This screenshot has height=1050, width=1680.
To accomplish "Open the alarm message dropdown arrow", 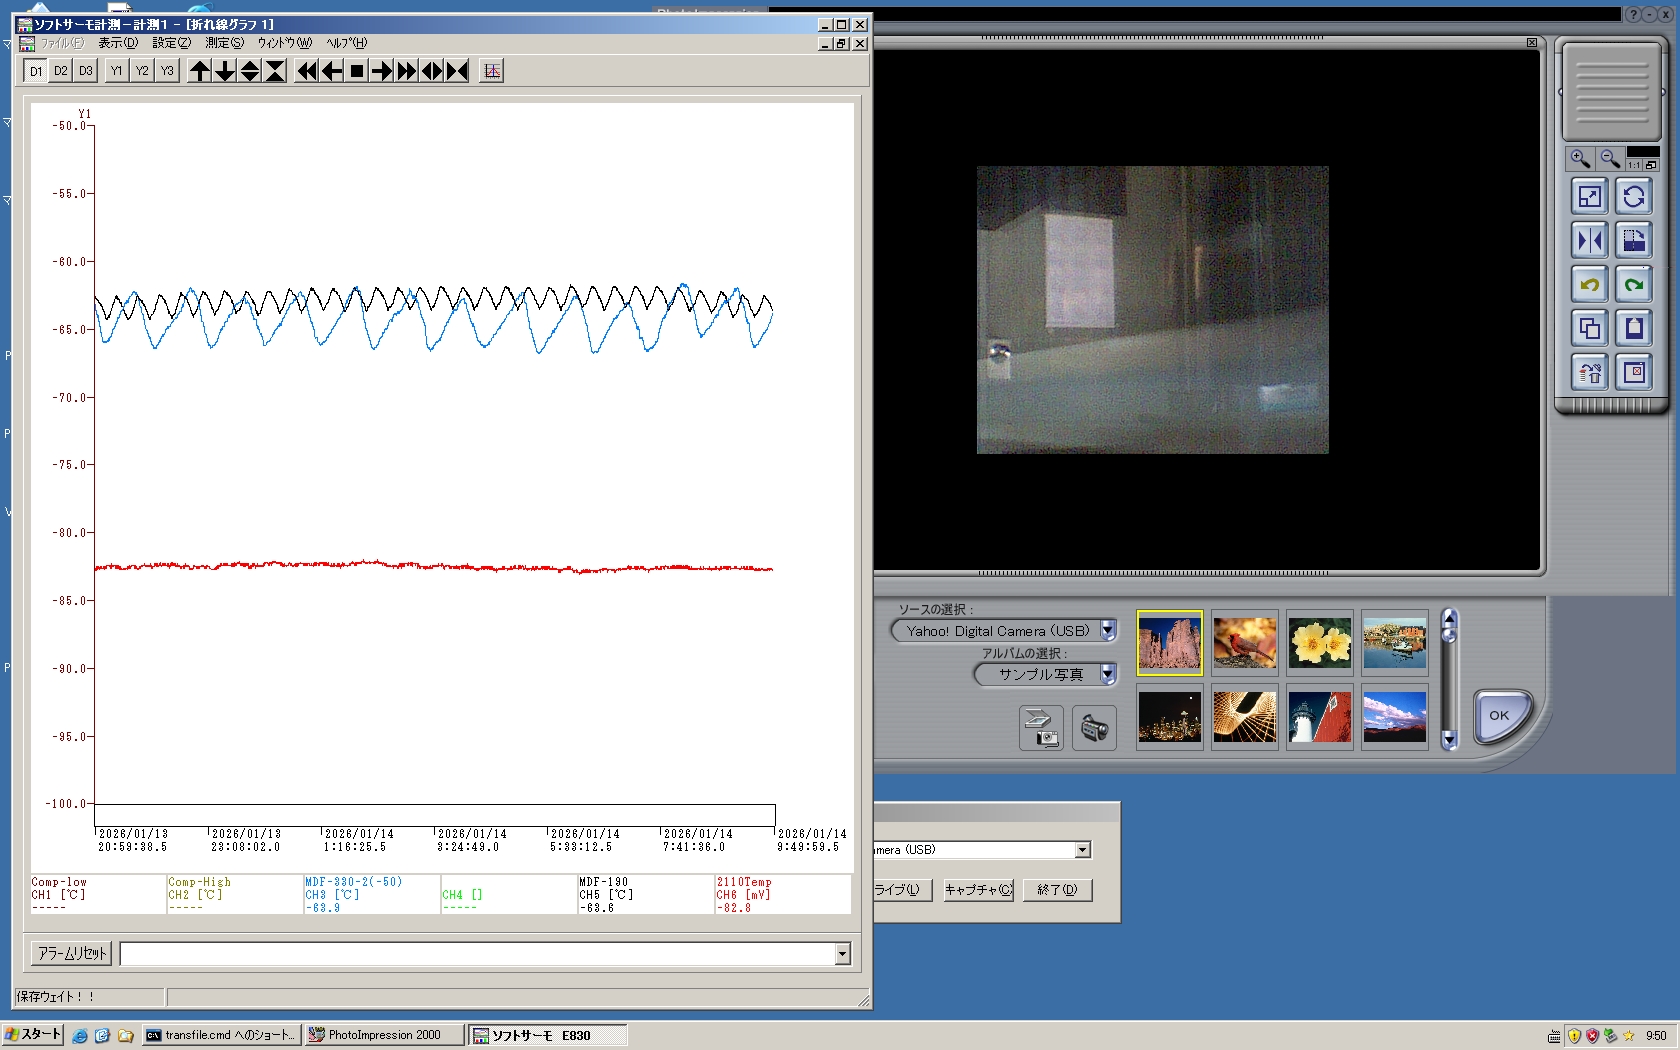I will coord(842,954).
